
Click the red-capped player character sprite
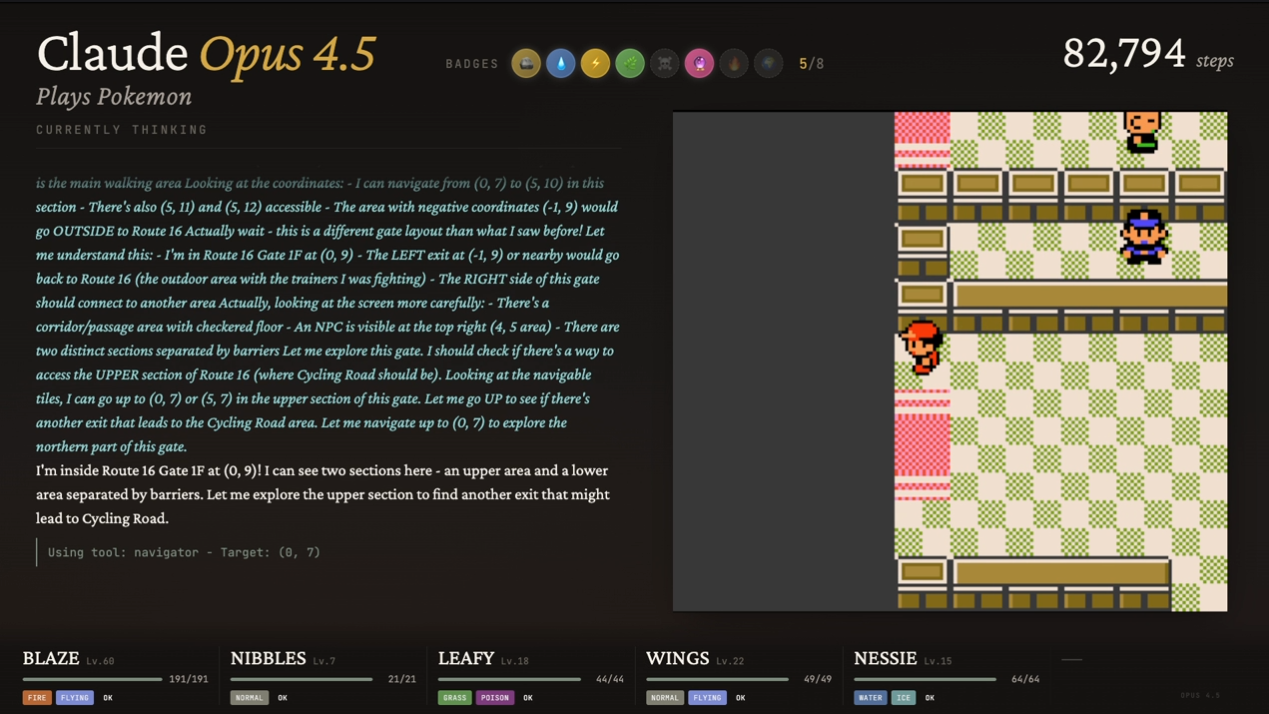pyautogui.click(x=920, y=346)
